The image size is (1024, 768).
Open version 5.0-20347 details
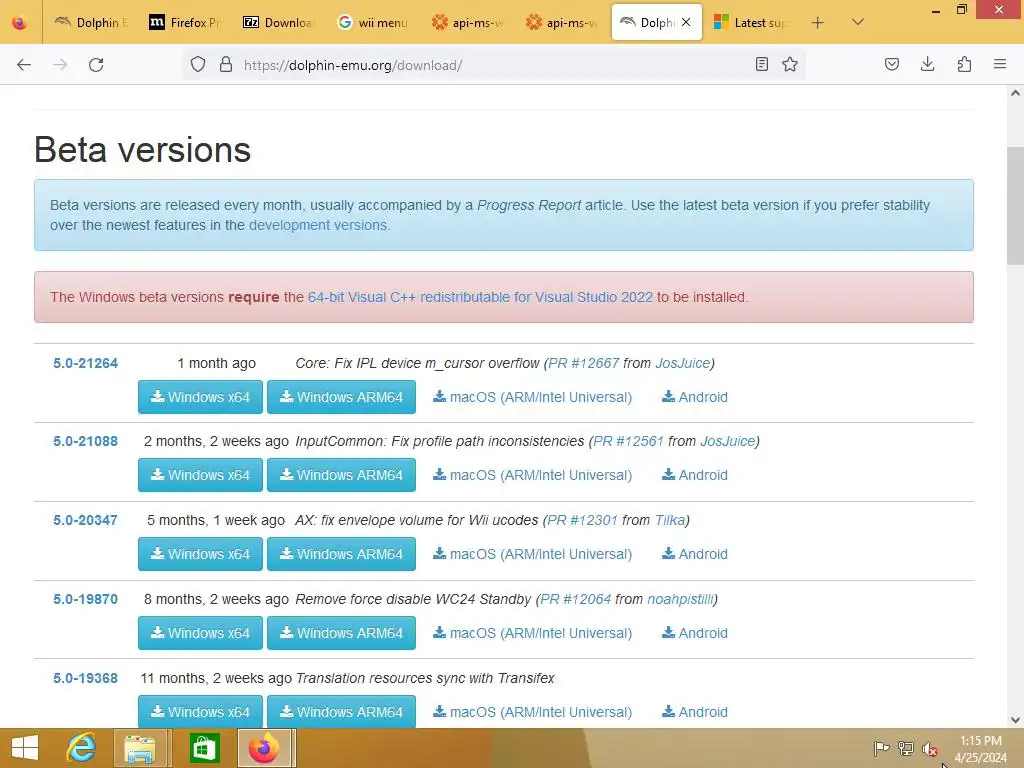[x=86, y=520]
